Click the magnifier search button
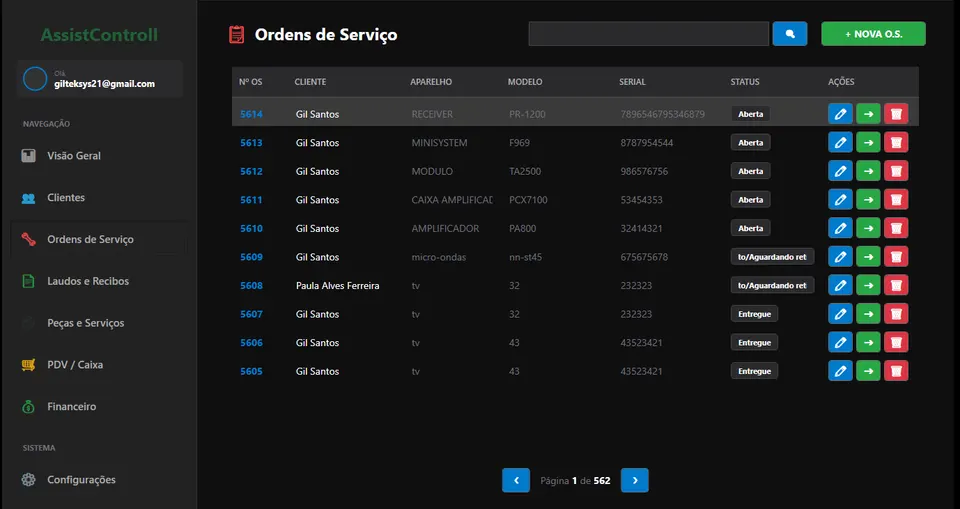 790,34
